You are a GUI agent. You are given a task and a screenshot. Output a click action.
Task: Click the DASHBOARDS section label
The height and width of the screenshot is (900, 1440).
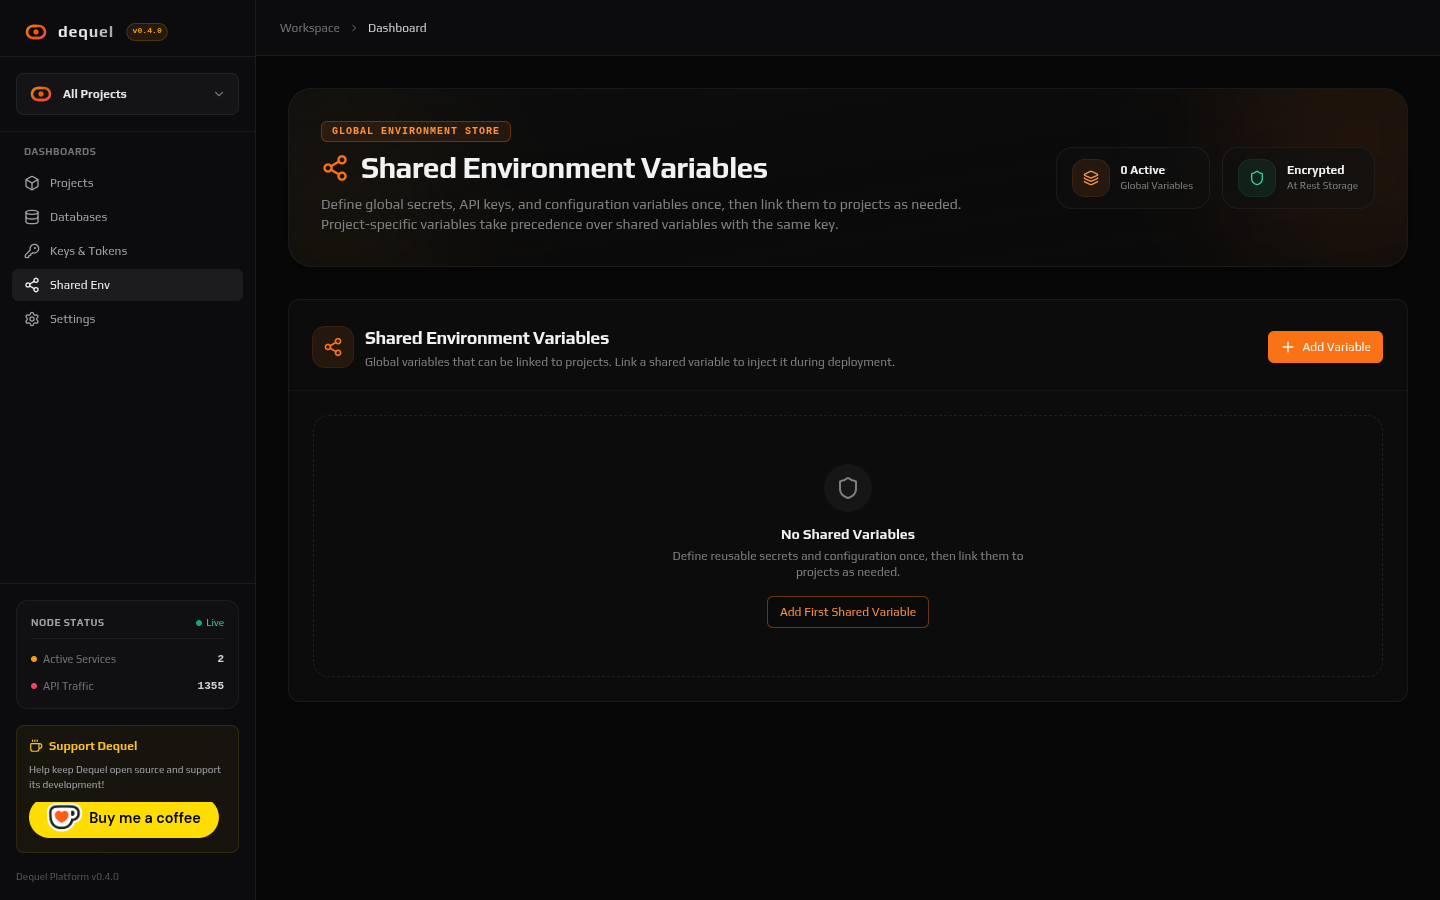(x=60, y=152)
